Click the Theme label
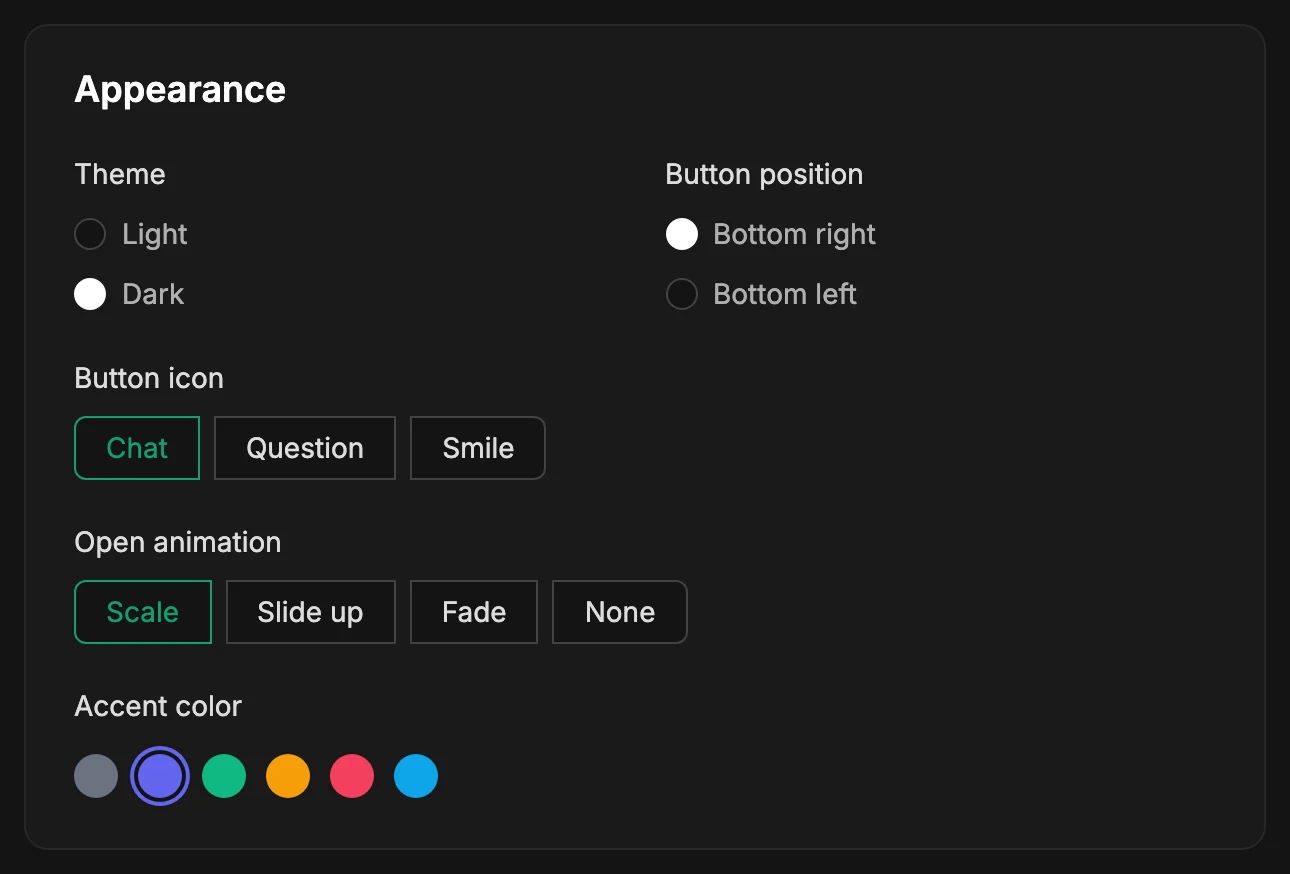 click(x=120, y=174)
